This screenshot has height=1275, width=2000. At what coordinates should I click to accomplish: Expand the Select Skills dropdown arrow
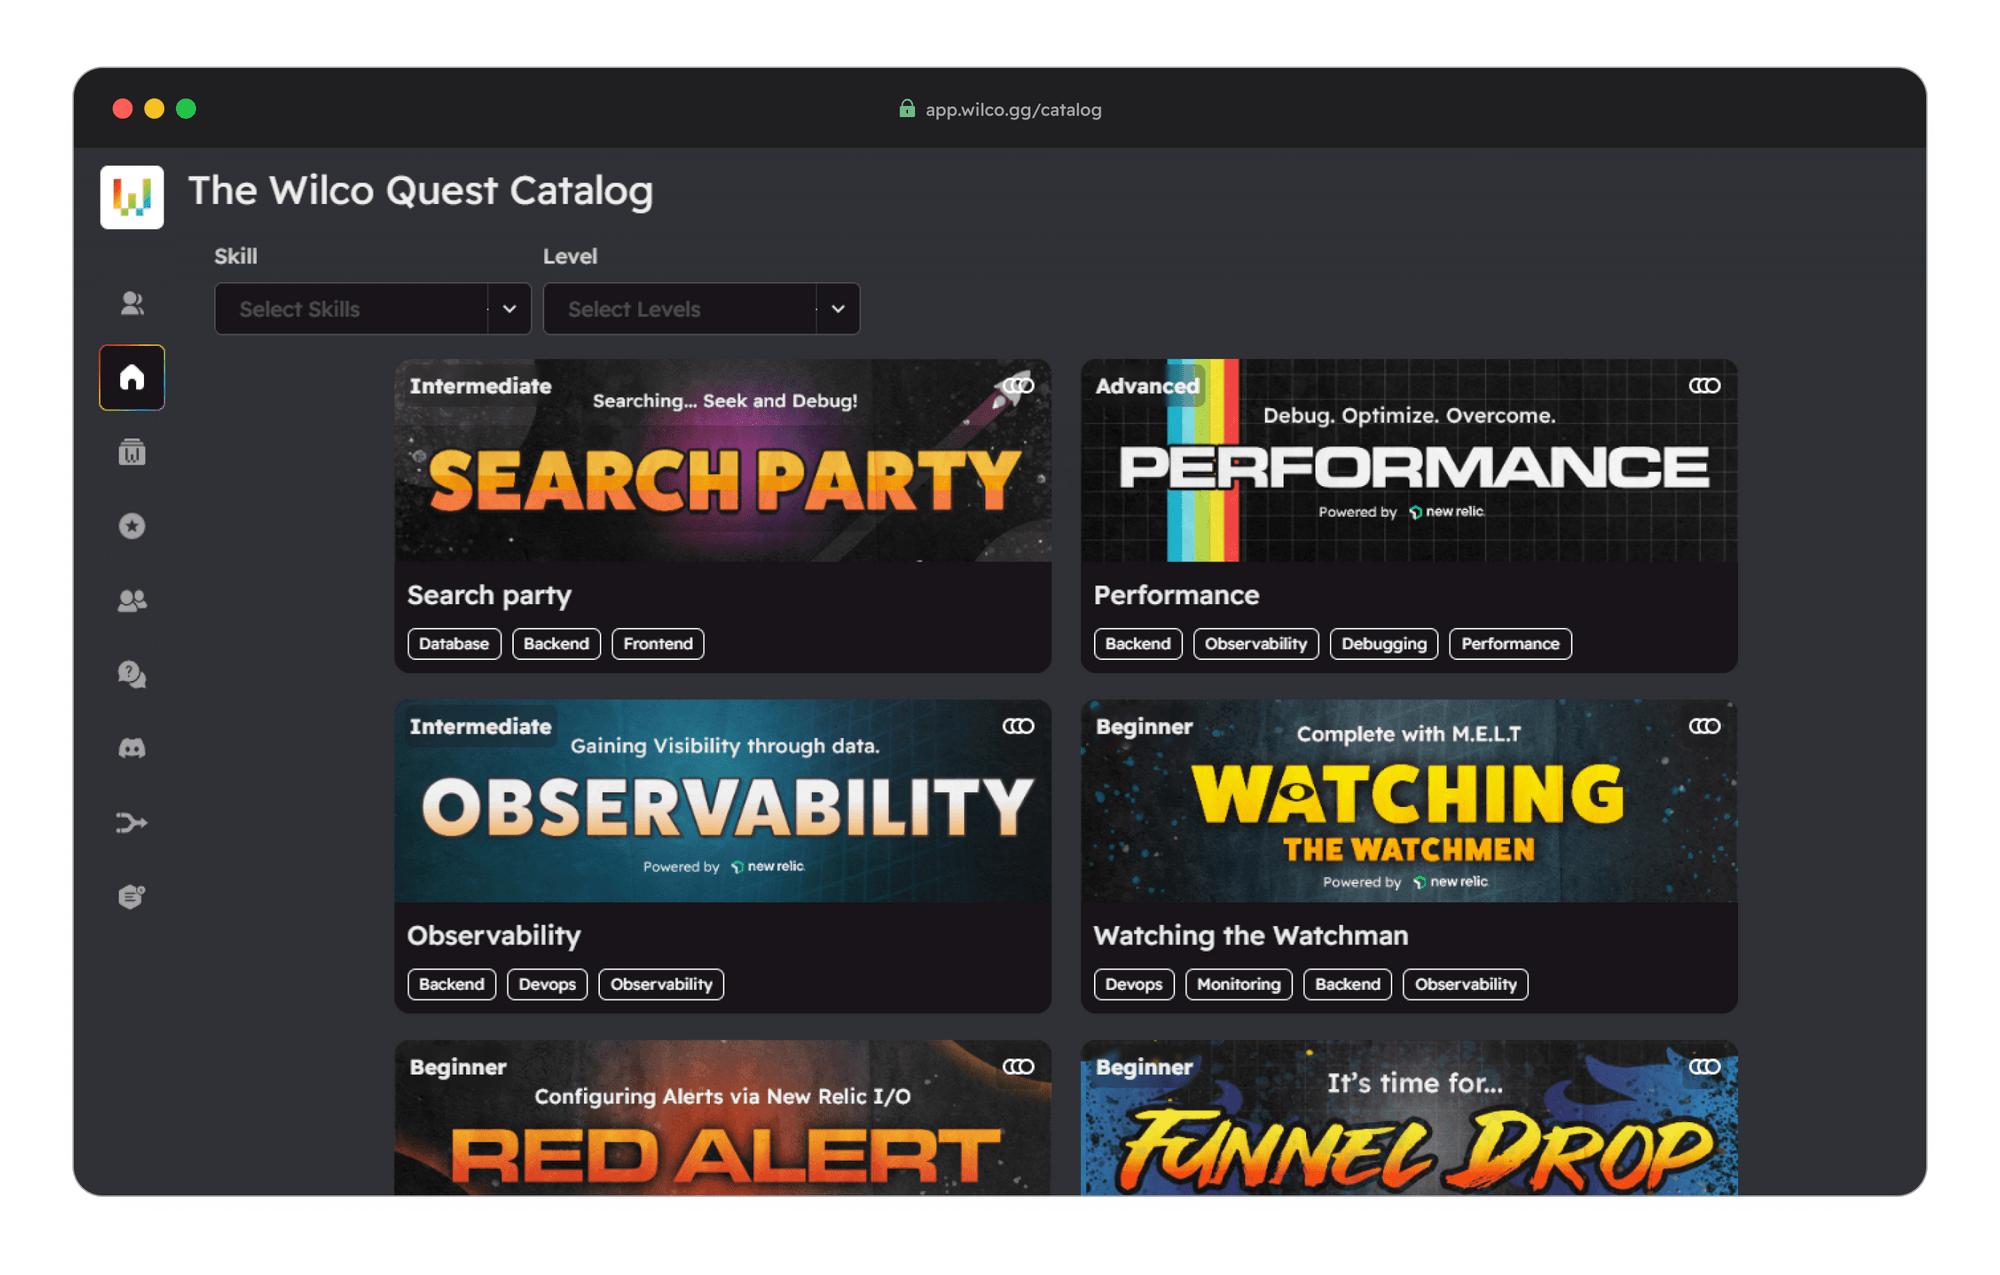509,309
